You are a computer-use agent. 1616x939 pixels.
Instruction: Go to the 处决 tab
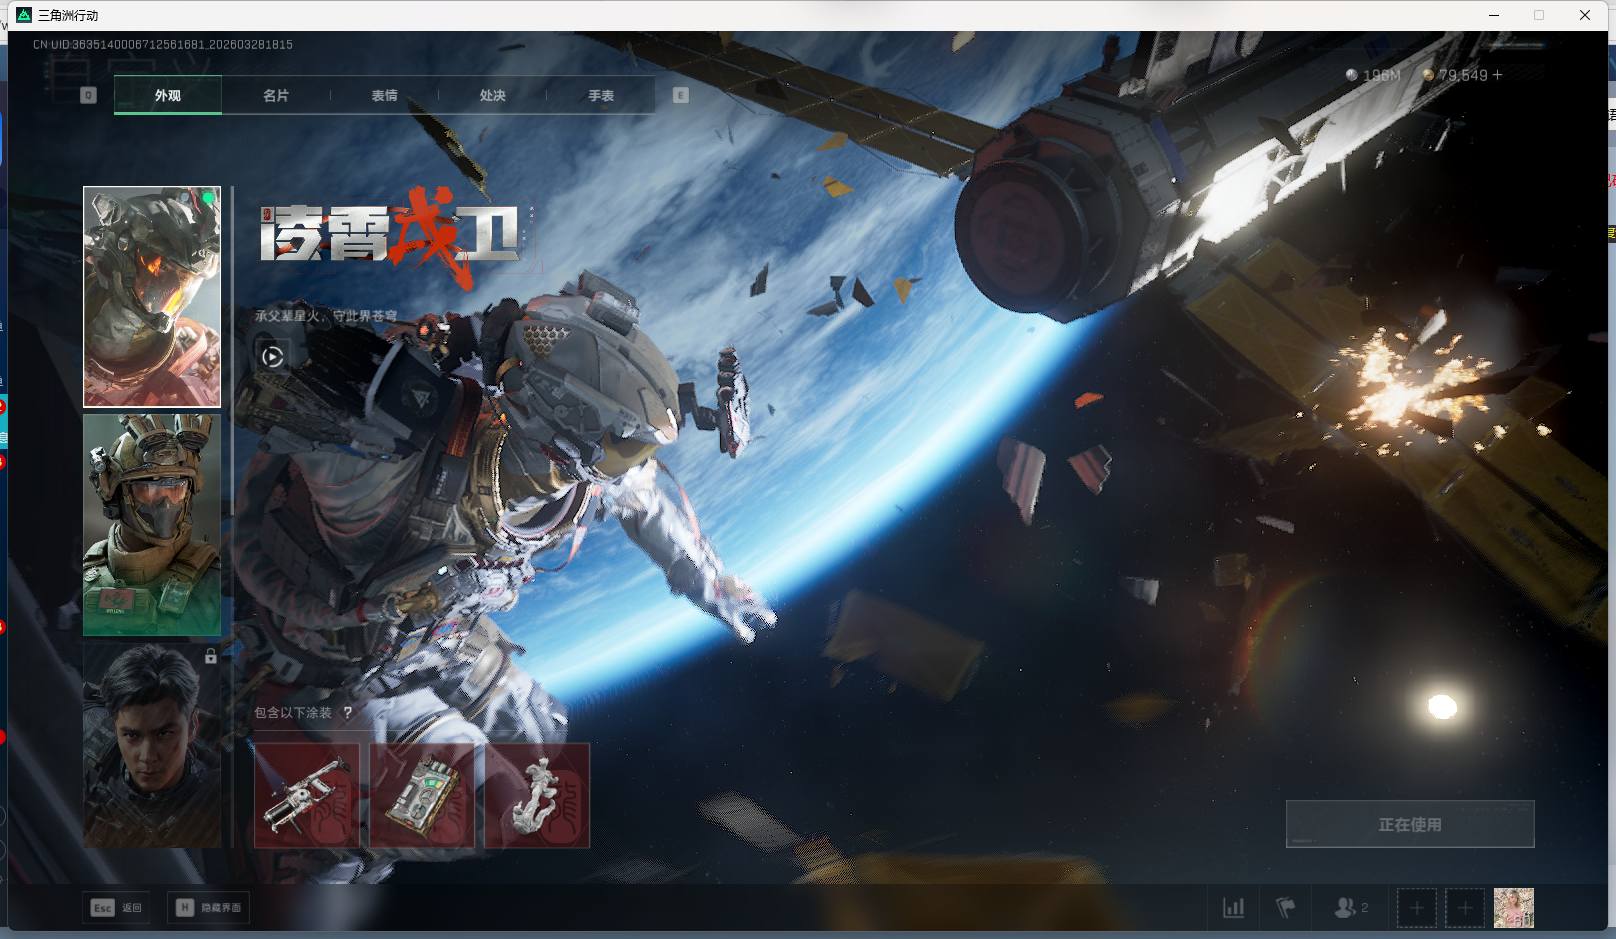pyautogui.click(x=492, y=96)
